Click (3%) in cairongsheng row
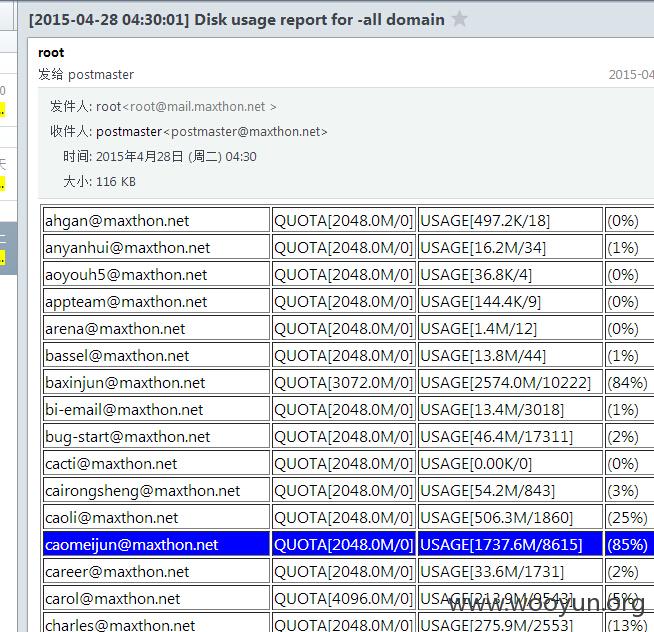 click(629, 491)
